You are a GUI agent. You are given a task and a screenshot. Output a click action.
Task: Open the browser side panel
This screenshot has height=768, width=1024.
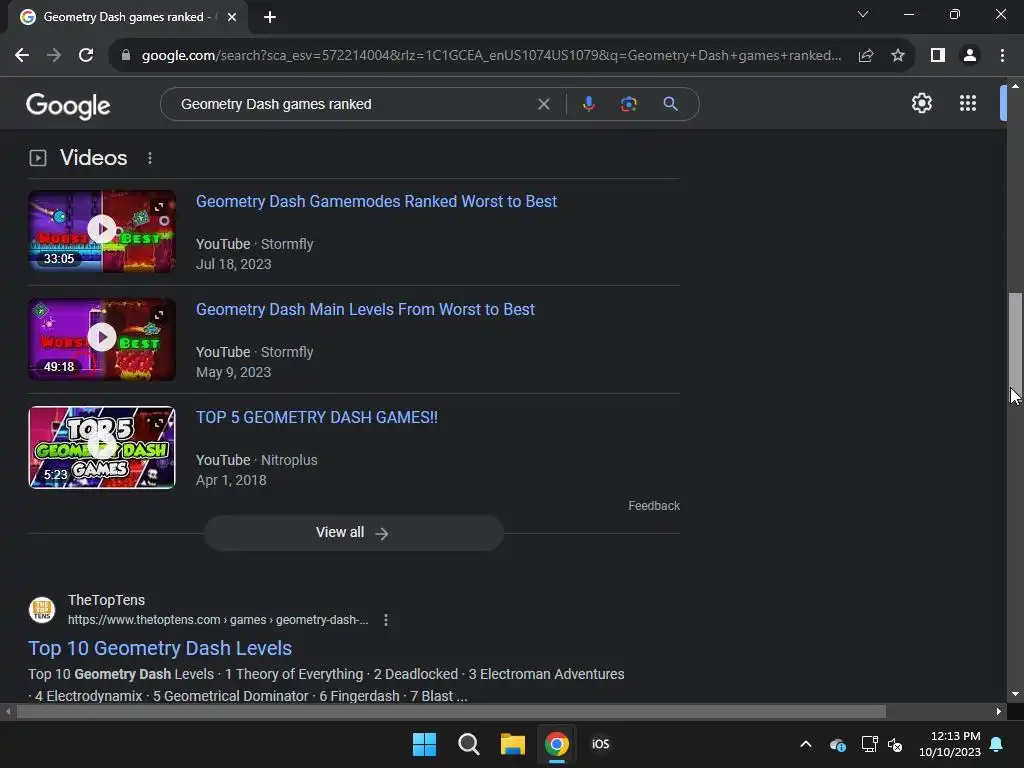tap(938, 56)
